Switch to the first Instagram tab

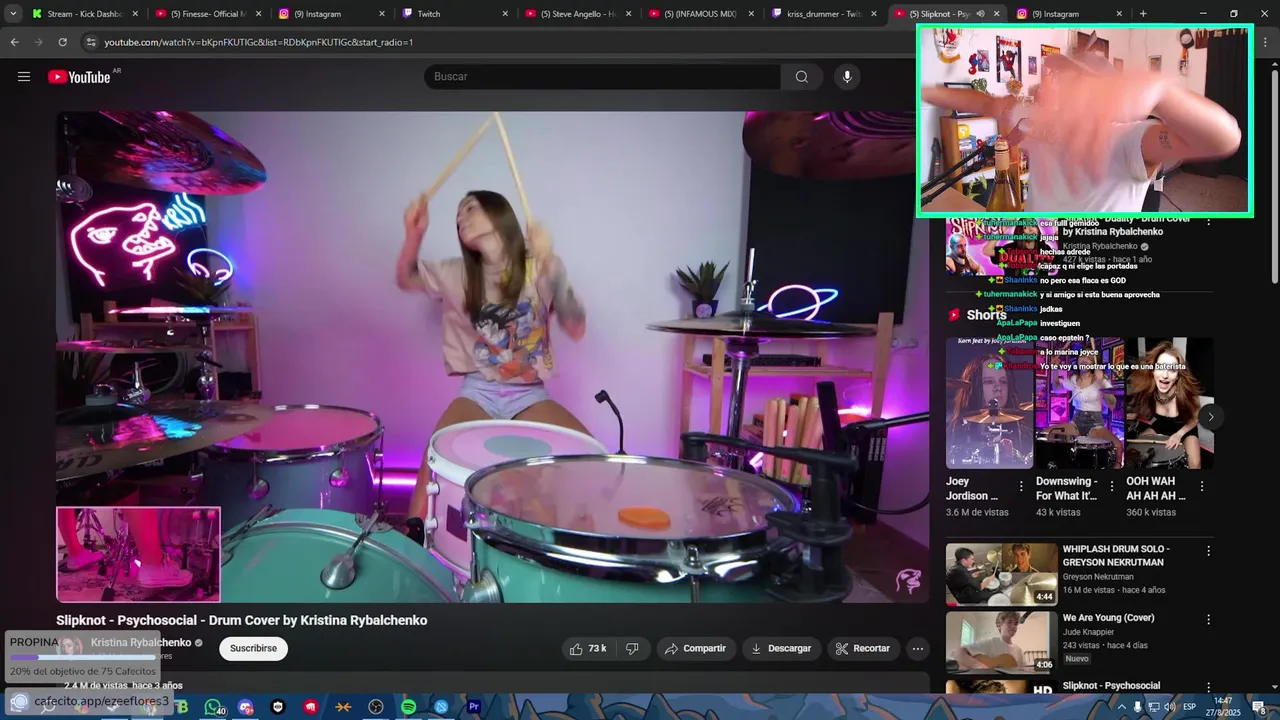tap(334, 14)
